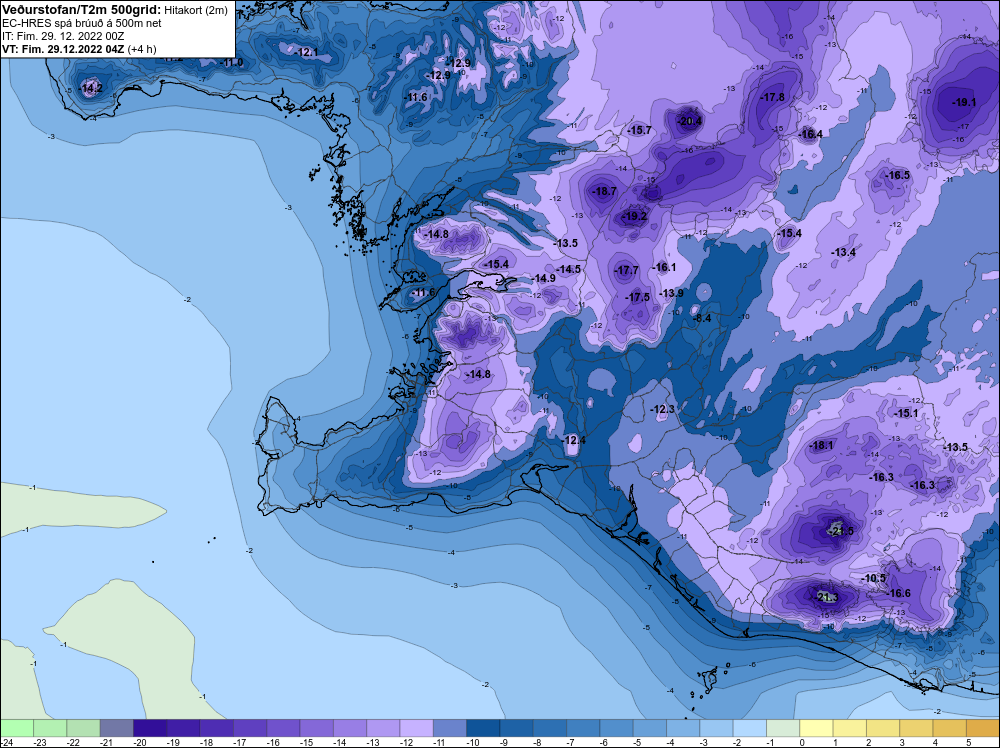Click the -12.4 temperature label
1000x748 pixels.
pos(573,440)
